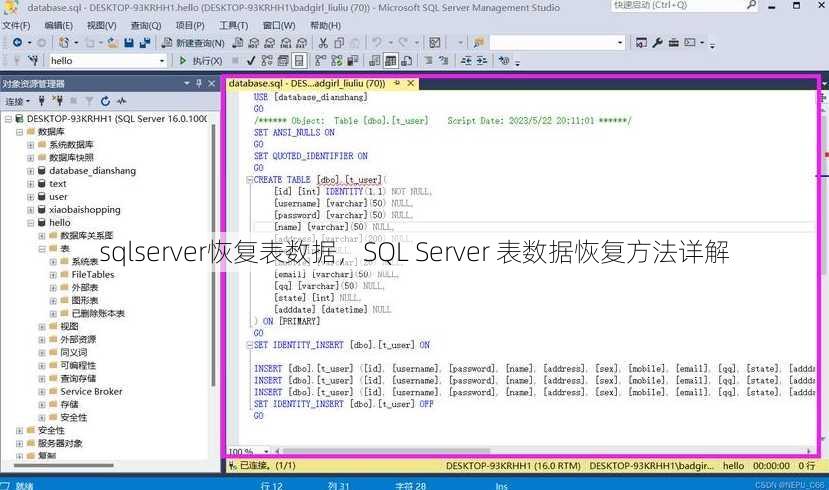Click the Connect plug icon in Object Explorer
829x490 pixels.
pyautogui.click(x=41, y=101)
